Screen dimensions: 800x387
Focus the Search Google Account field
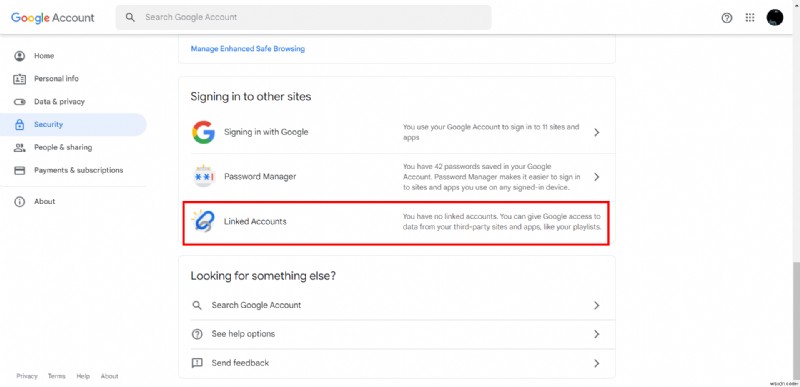[x=304, y=17]
